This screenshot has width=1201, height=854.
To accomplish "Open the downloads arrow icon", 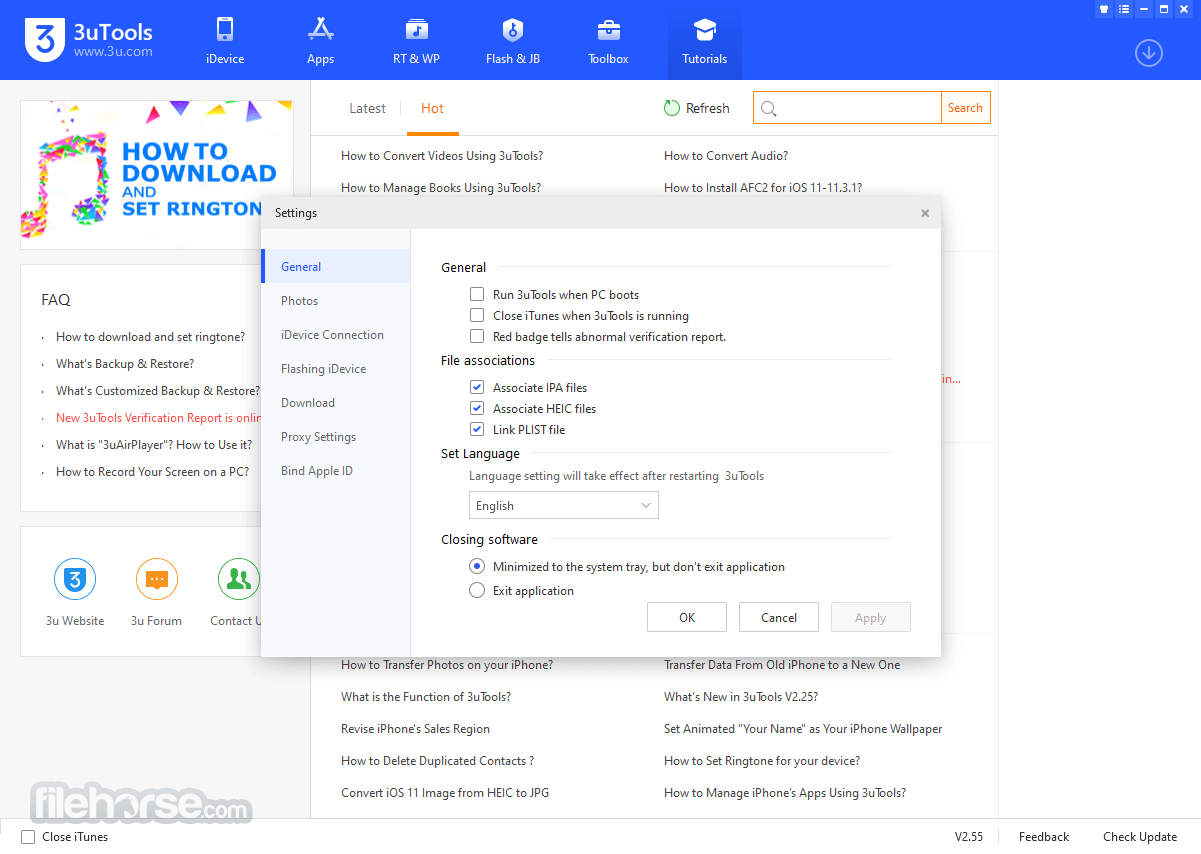I will point(1149,53).
